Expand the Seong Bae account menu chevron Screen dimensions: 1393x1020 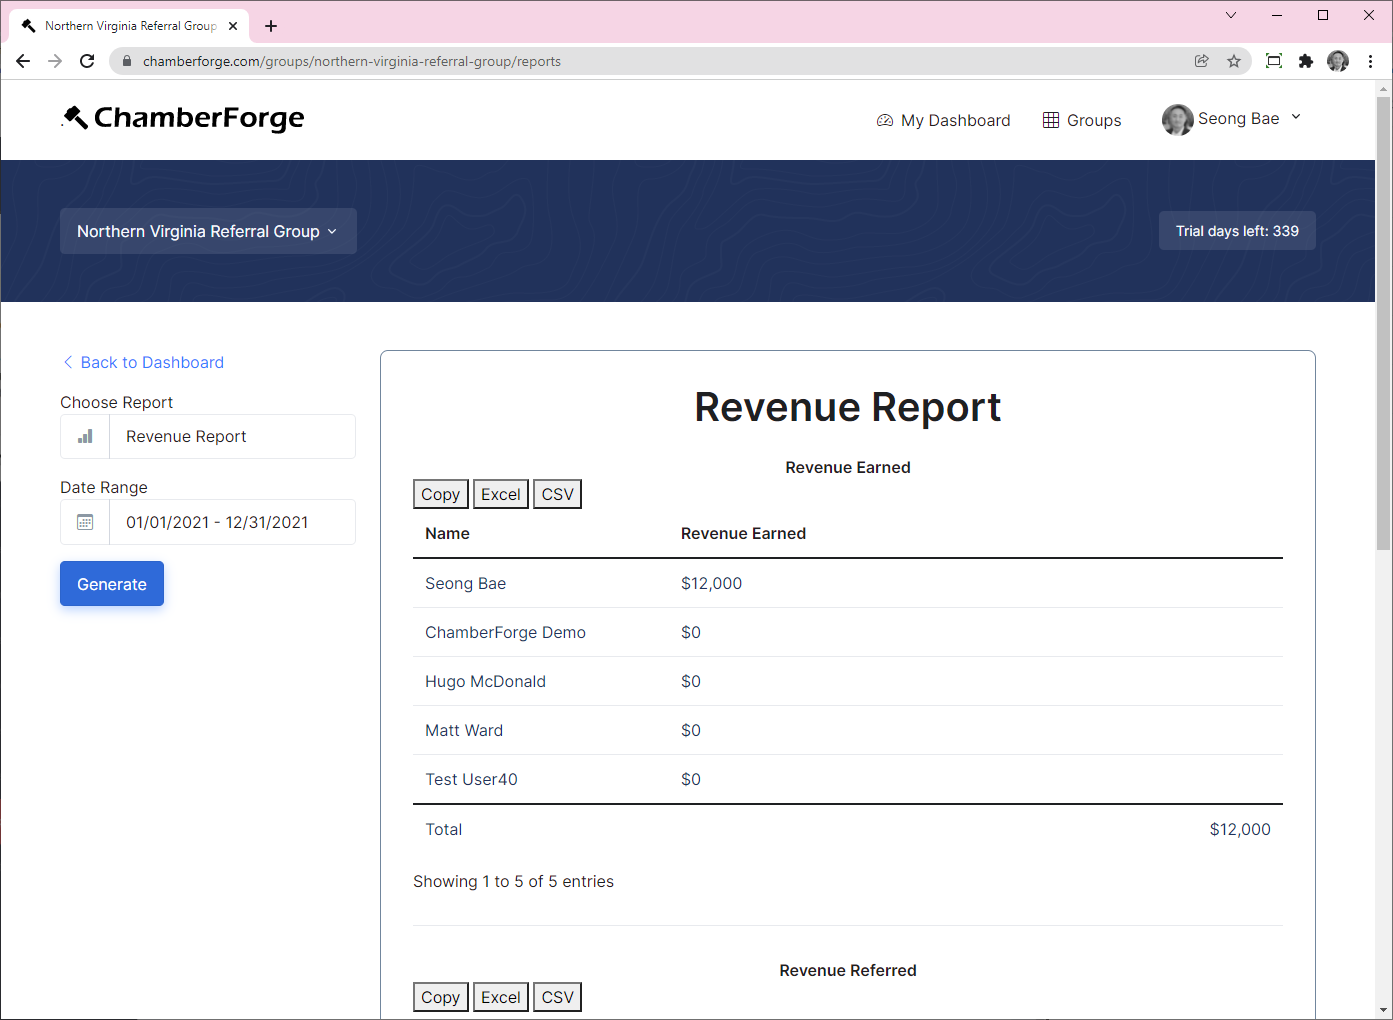click(1296, 117)
